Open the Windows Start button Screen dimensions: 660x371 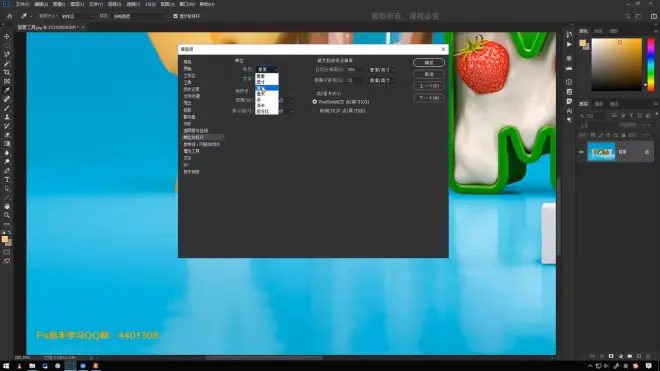(x=6, y=366)
